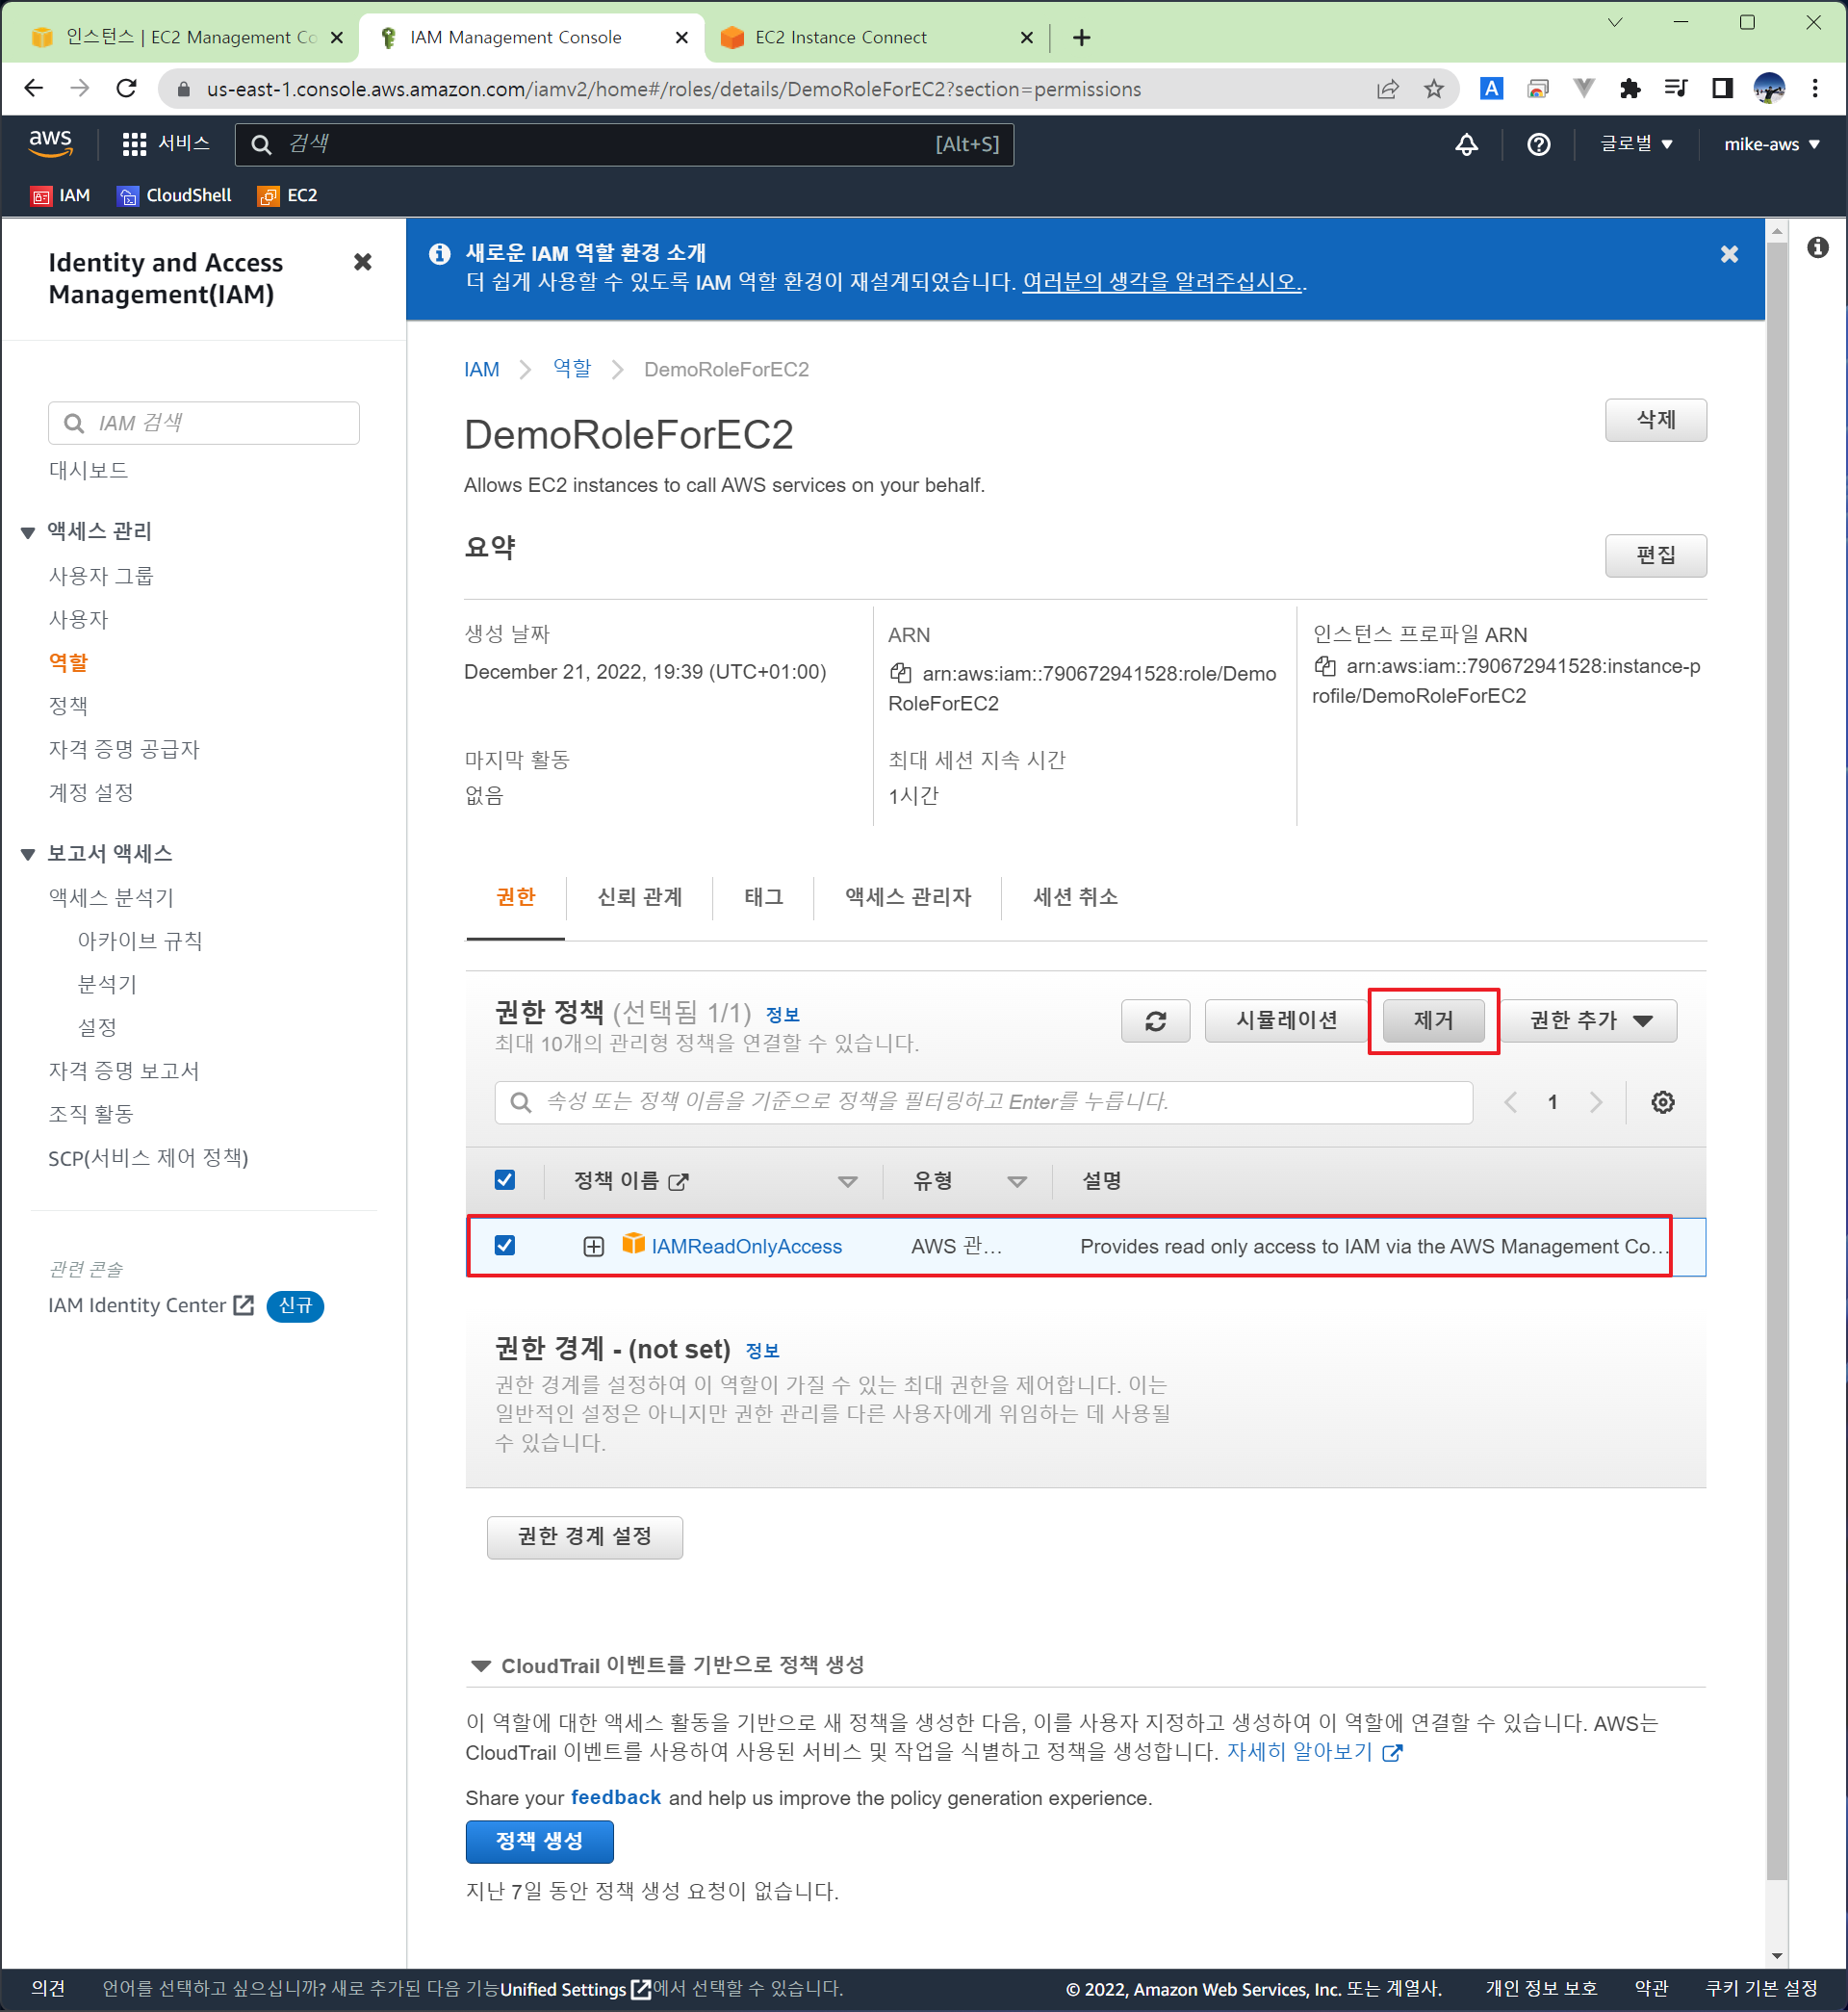Open the Learn more link

point(1313,1752)
